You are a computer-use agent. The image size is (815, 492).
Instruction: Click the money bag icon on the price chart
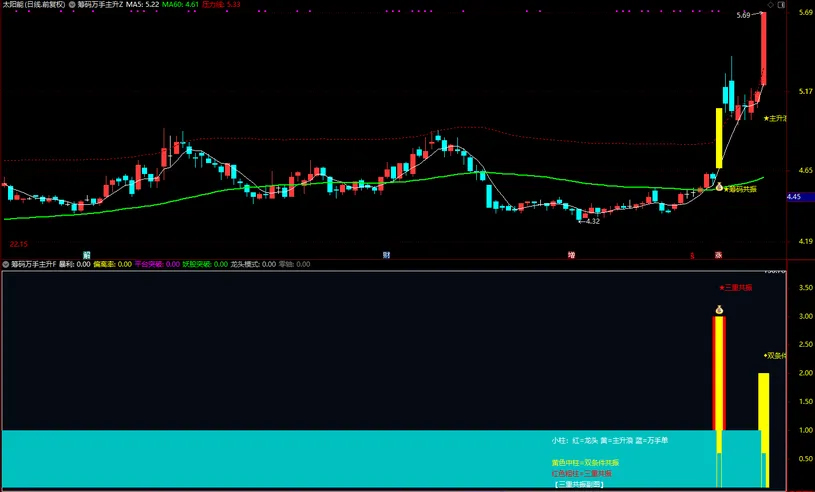tap(719, 187)
